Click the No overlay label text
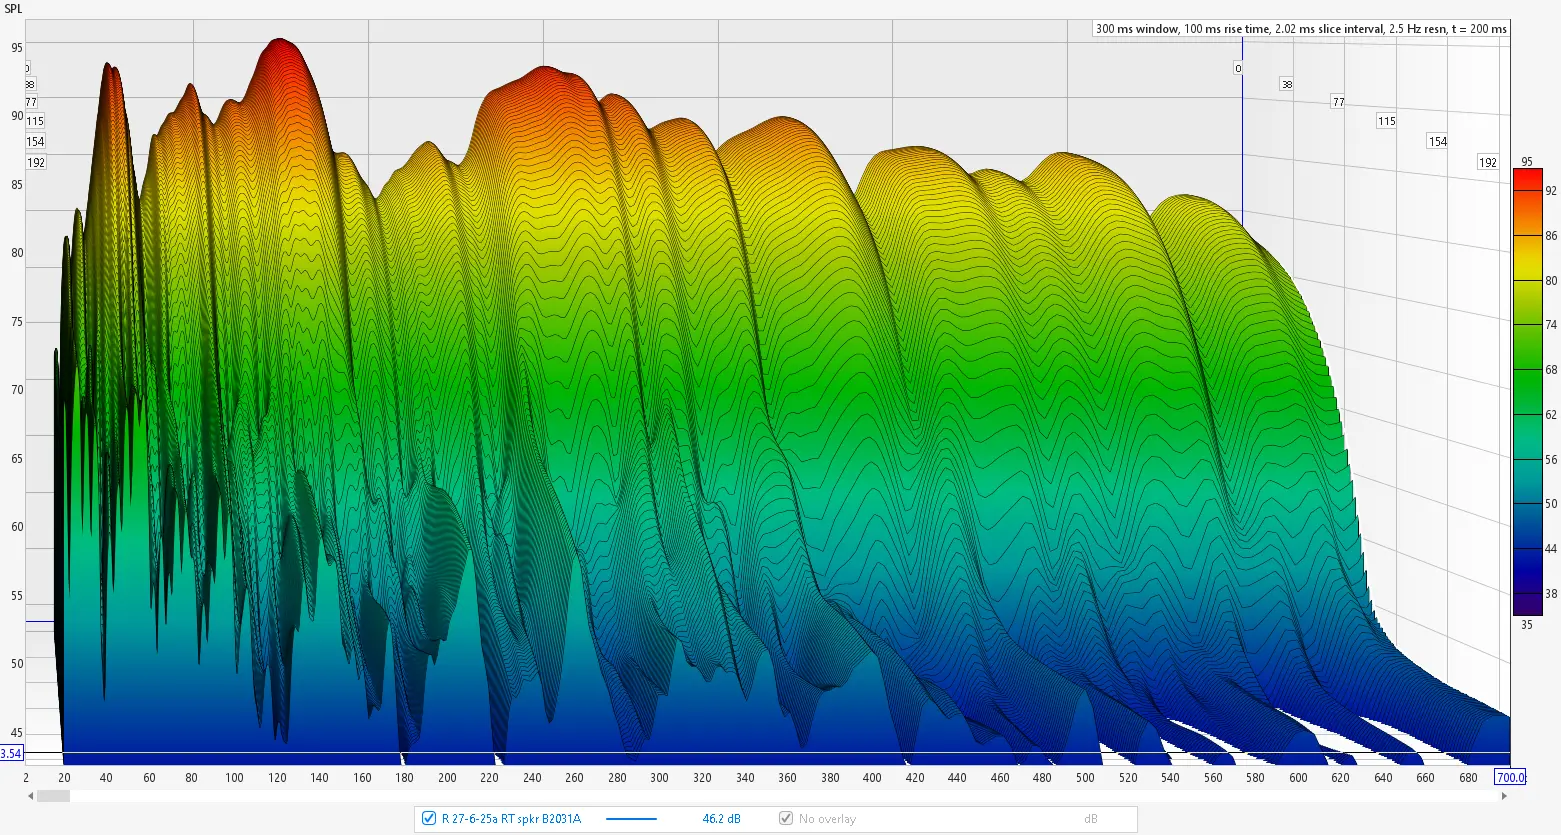The image size is (1561, 835). [827, 819]
